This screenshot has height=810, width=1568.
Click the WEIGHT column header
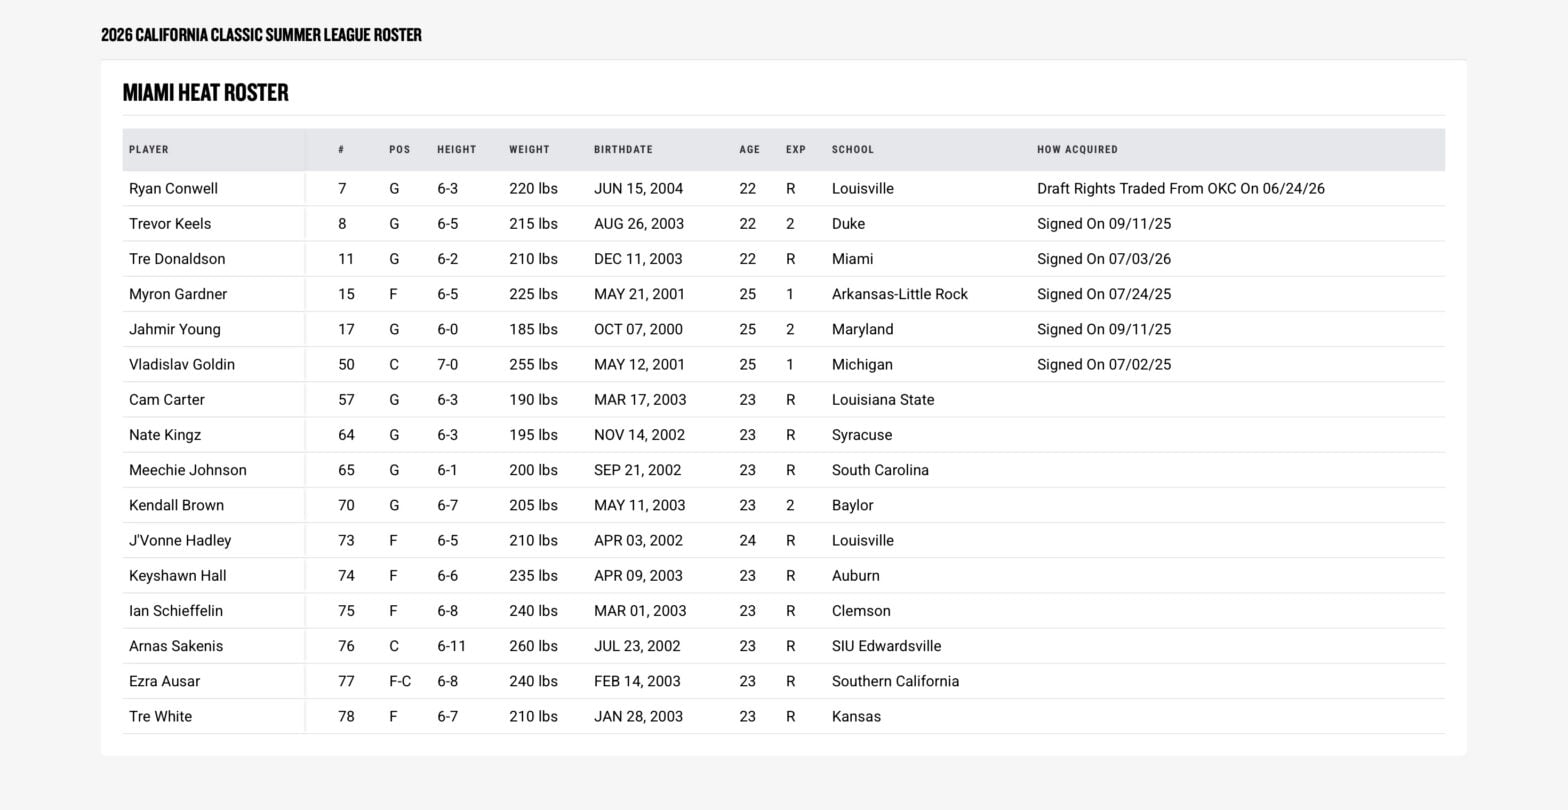529,150
